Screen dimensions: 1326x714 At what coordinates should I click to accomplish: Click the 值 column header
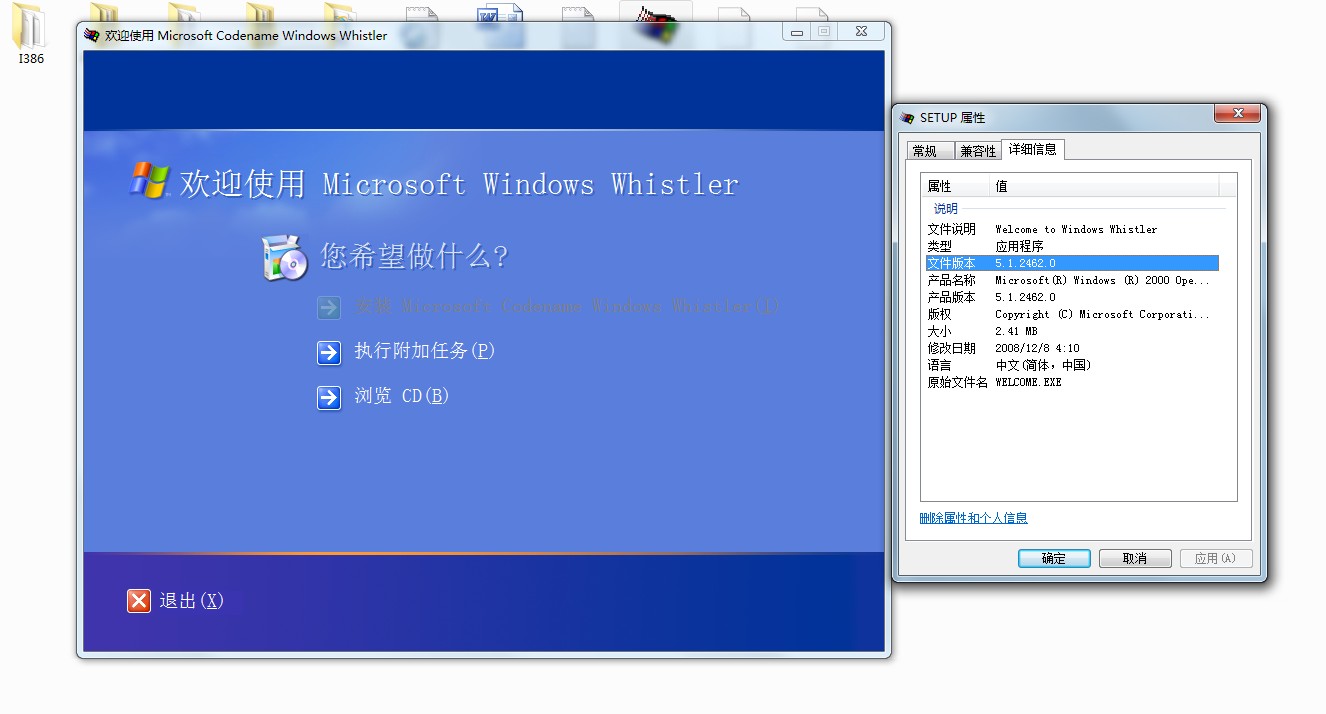click(x=1105, y=186)
